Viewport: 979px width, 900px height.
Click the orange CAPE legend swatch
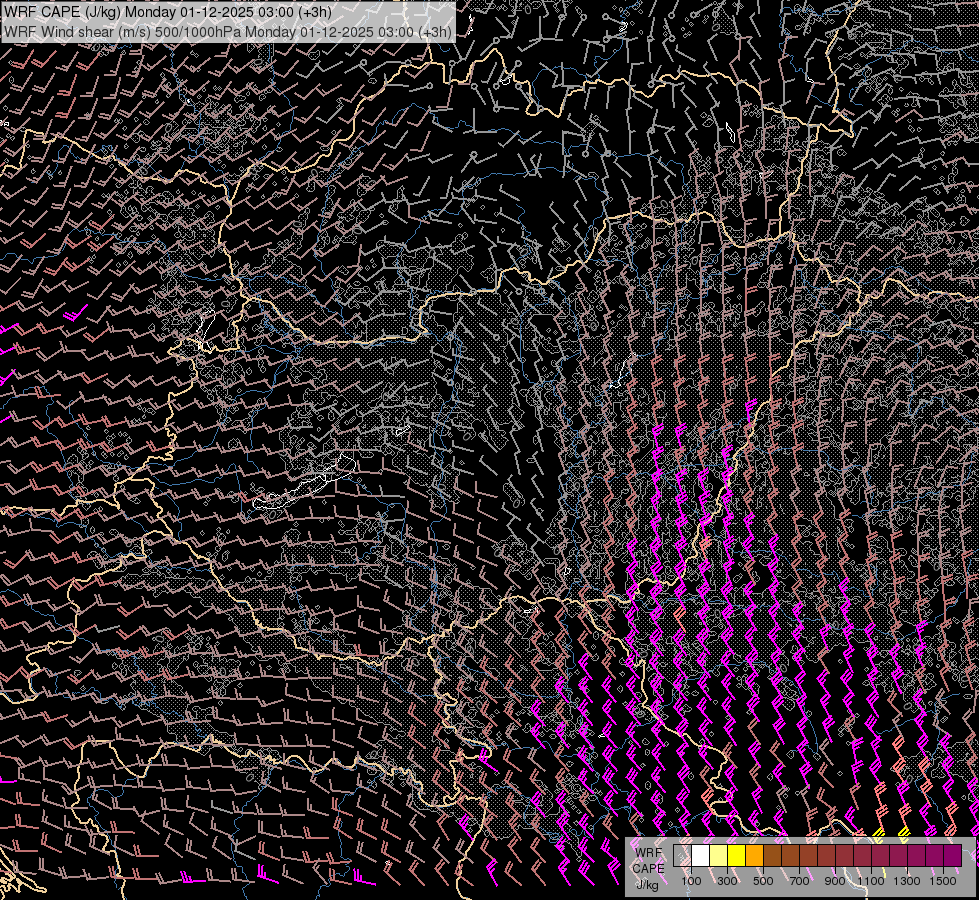click(754, 856)
